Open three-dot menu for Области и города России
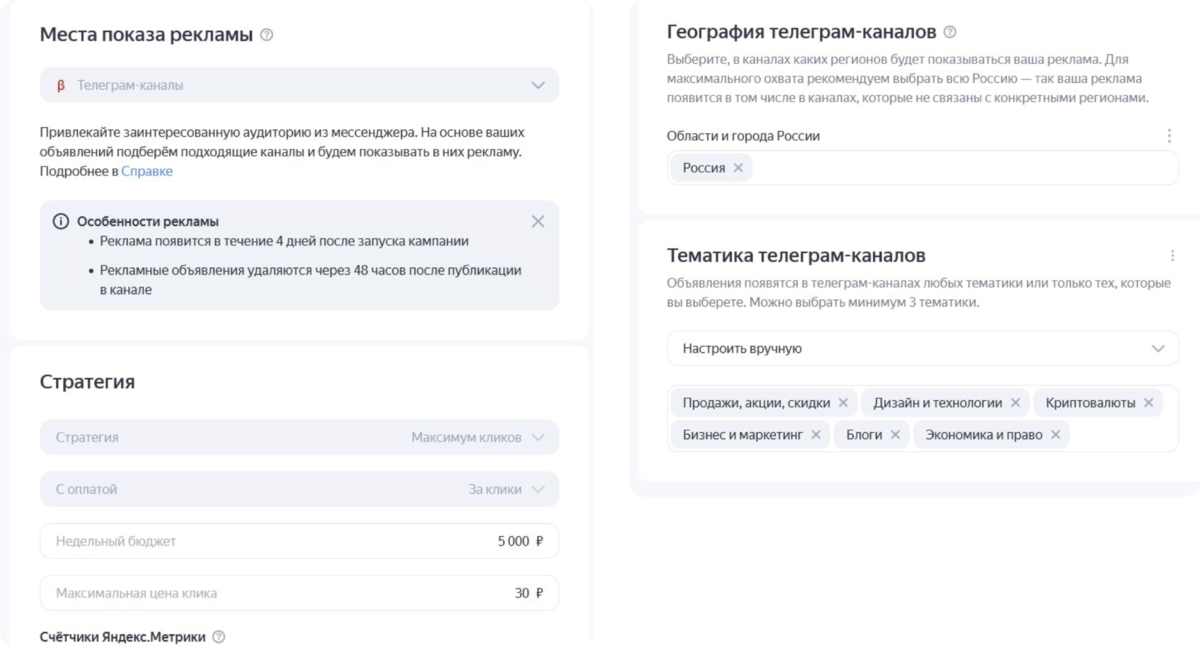 coord(1169,136)
